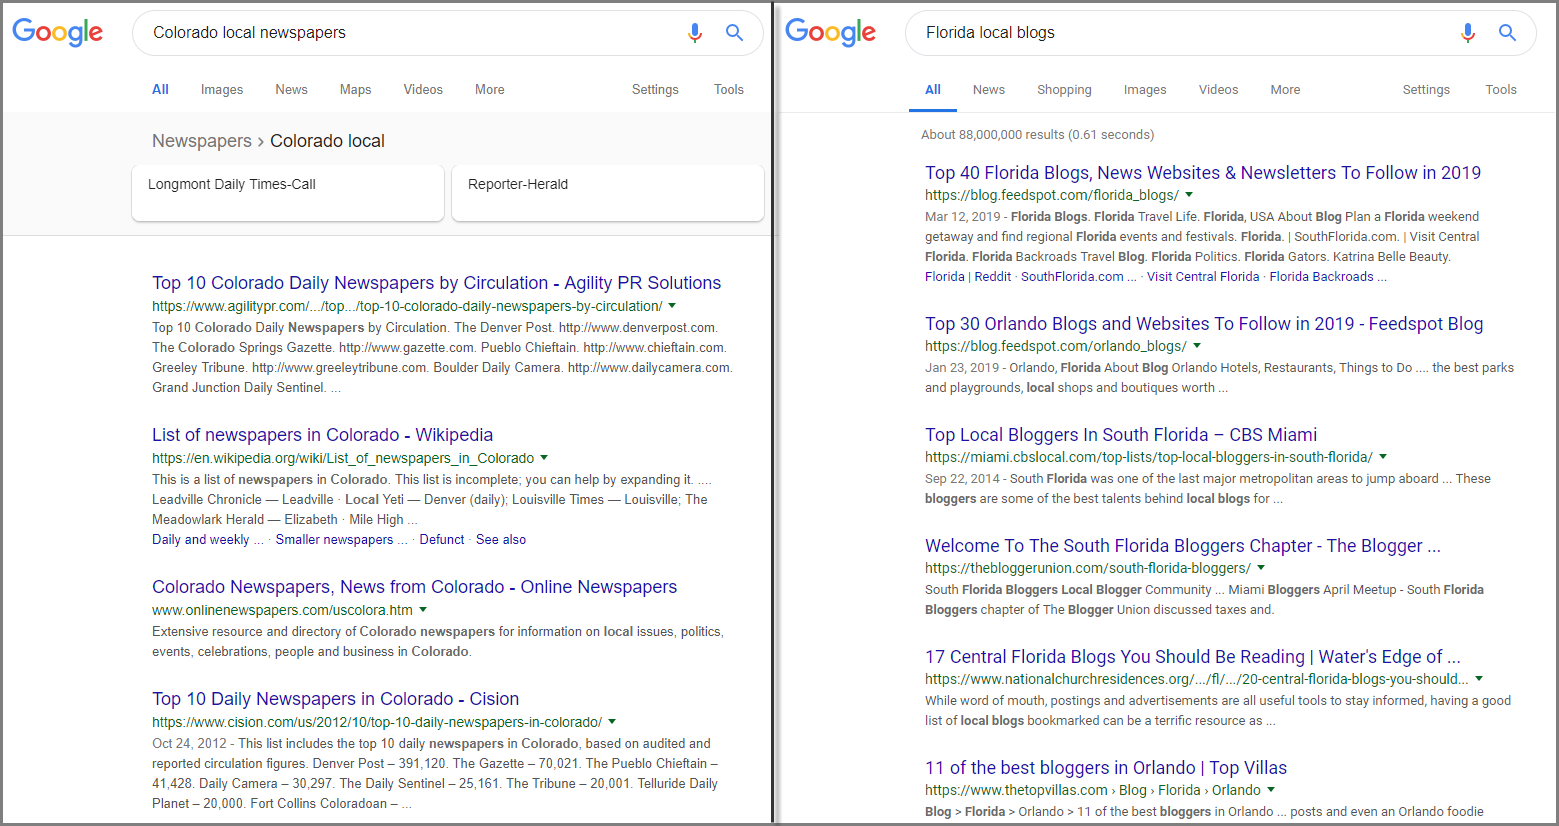Open 'Visit Central Florida' sitelink
The height and width of the screenshot is (826, 1559).
tap(1203, 276)
